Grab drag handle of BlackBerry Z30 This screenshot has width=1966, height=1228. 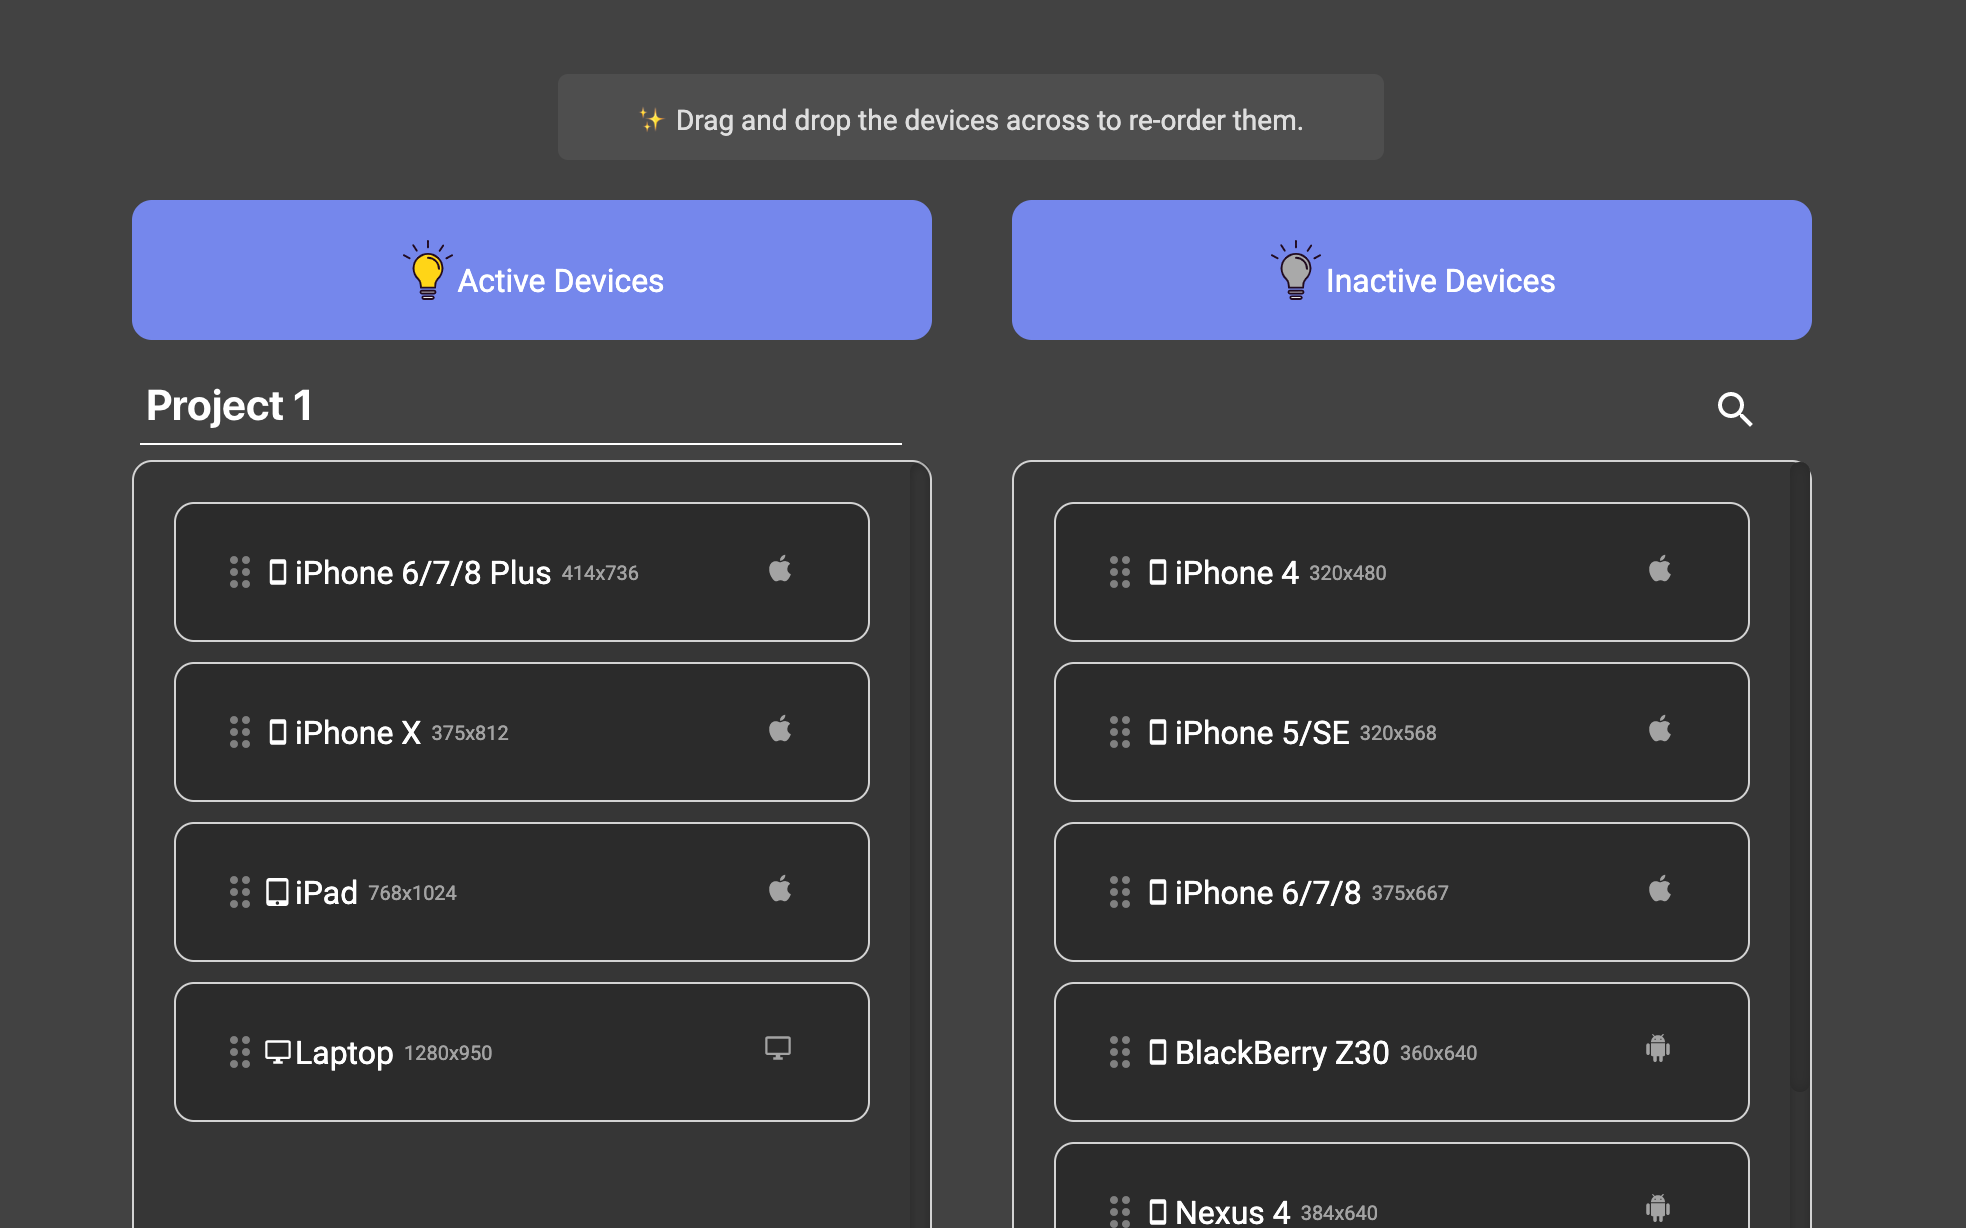click(1120, 1052)
